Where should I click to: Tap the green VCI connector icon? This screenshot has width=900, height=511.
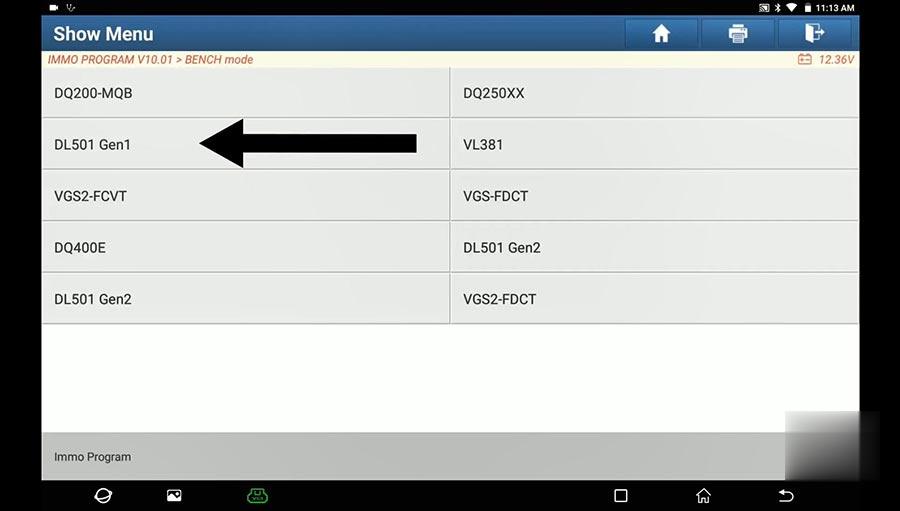coord(257,495)
